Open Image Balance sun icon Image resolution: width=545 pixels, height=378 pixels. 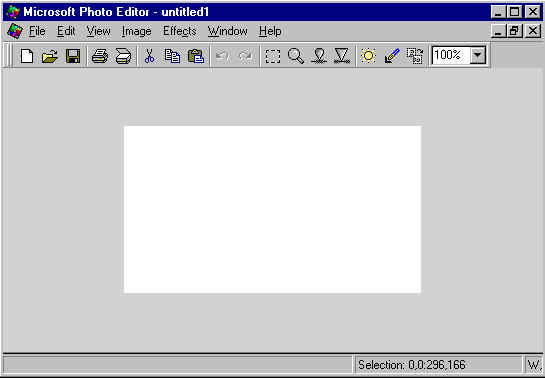point(368,56)
